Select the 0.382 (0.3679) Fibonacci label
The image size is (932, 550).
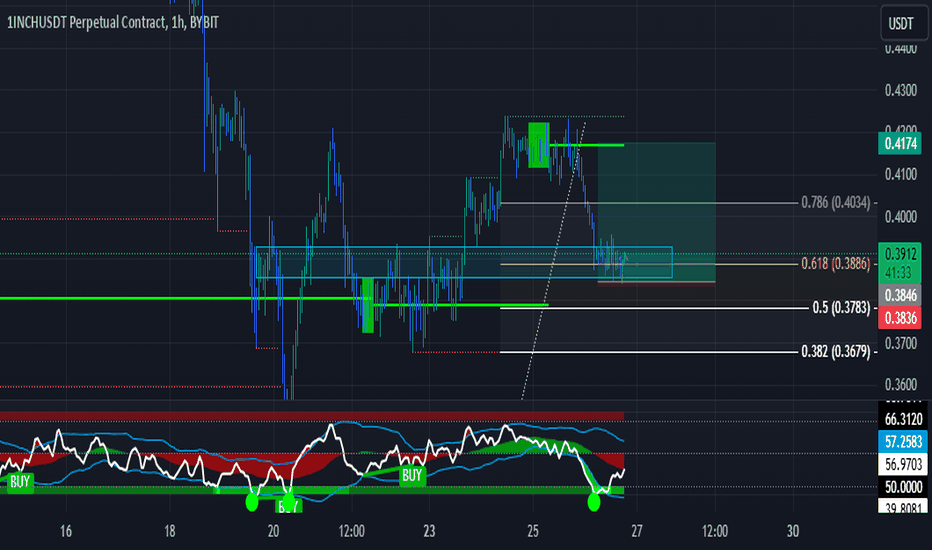[x=836, y=352]
